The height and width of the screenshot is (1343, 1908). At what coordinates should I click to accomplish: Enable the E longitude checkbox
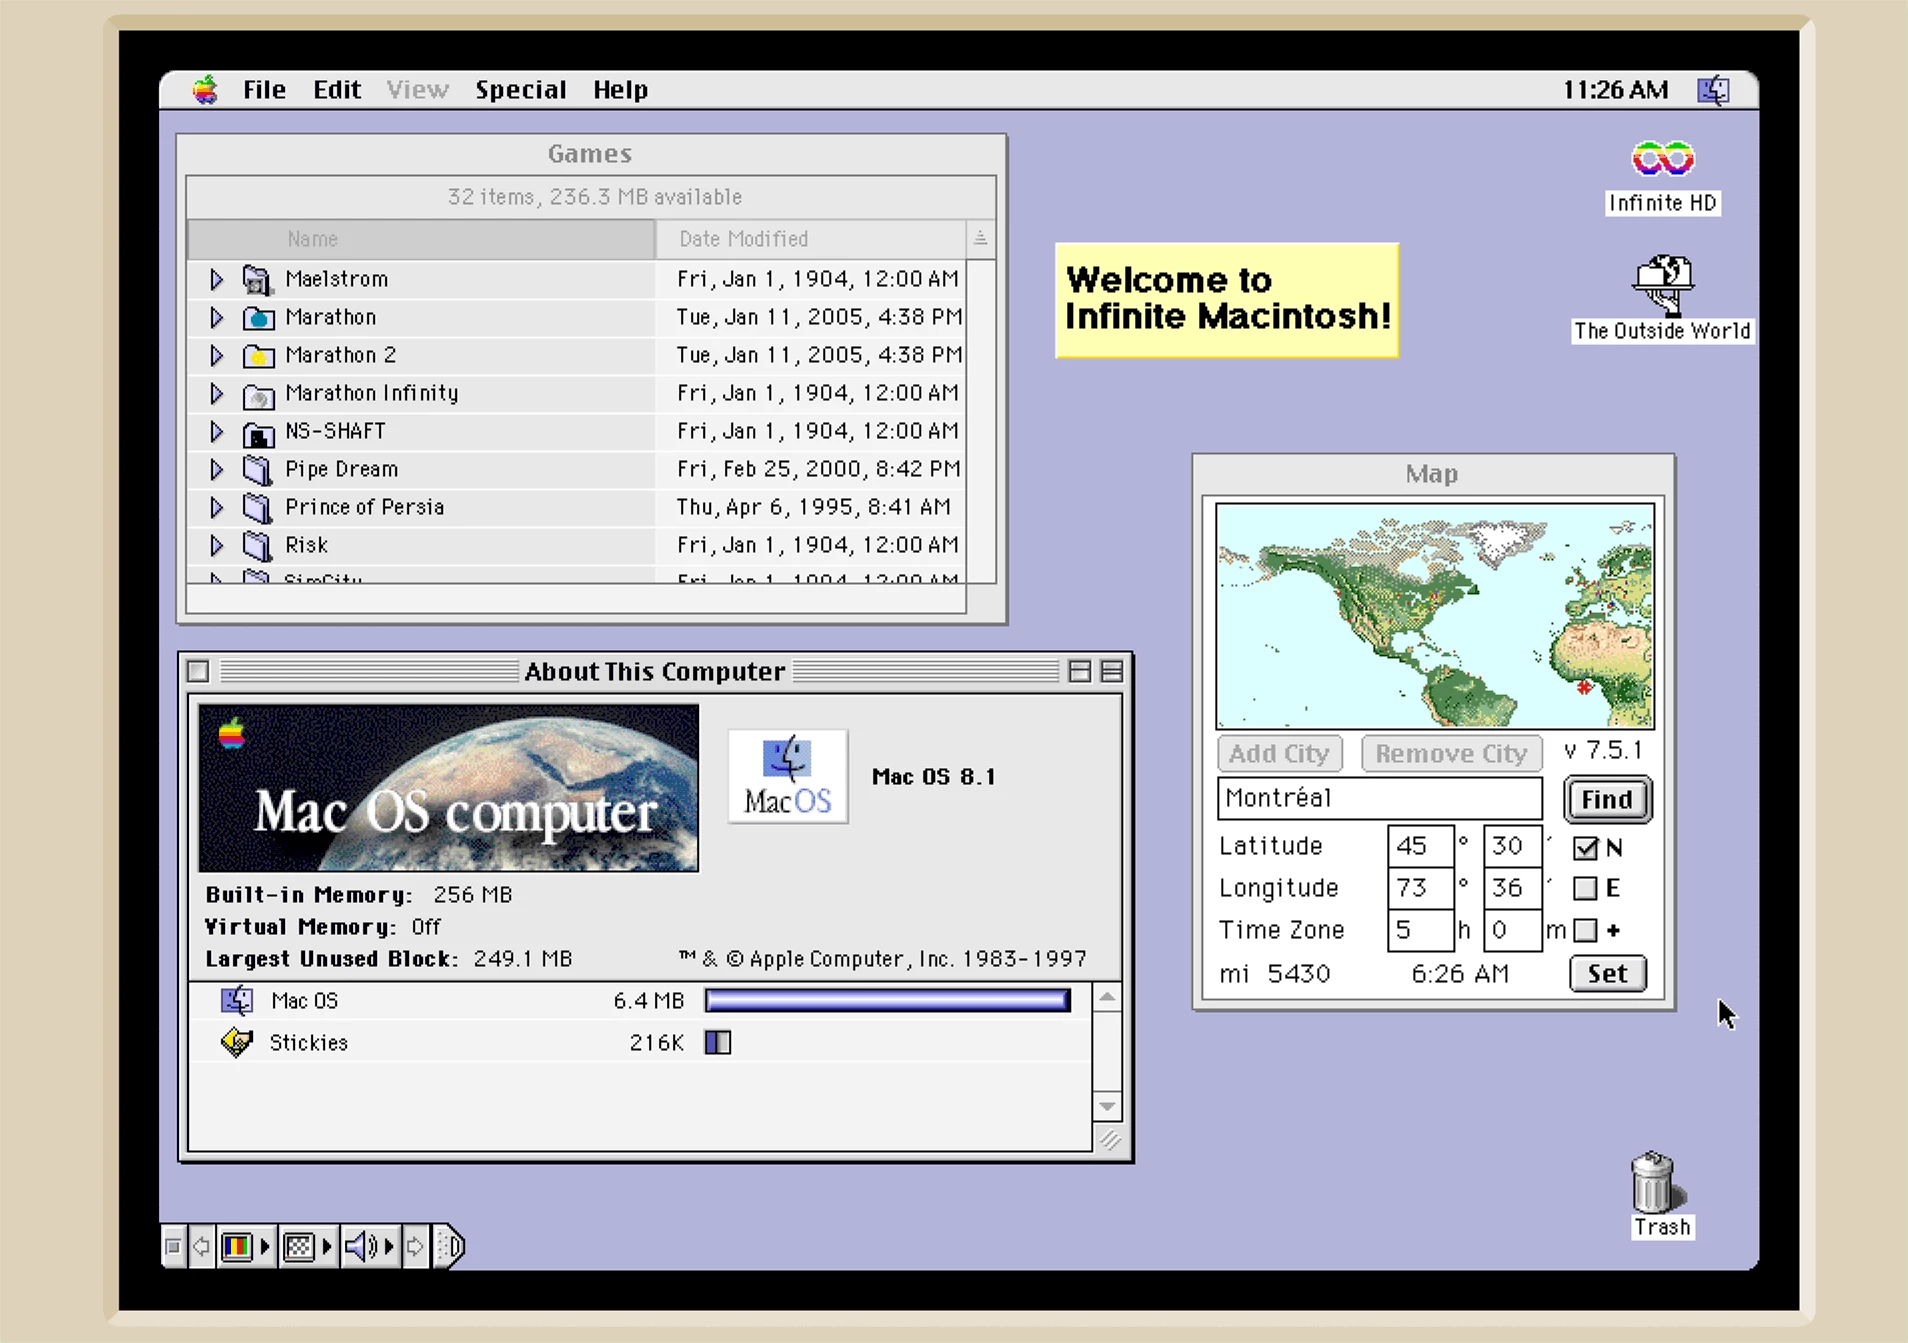click(1585, 888)
